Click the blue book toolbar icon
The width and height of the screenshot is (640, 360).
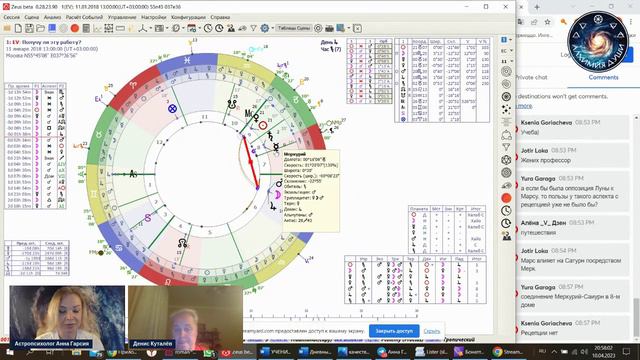pos(52,28)
